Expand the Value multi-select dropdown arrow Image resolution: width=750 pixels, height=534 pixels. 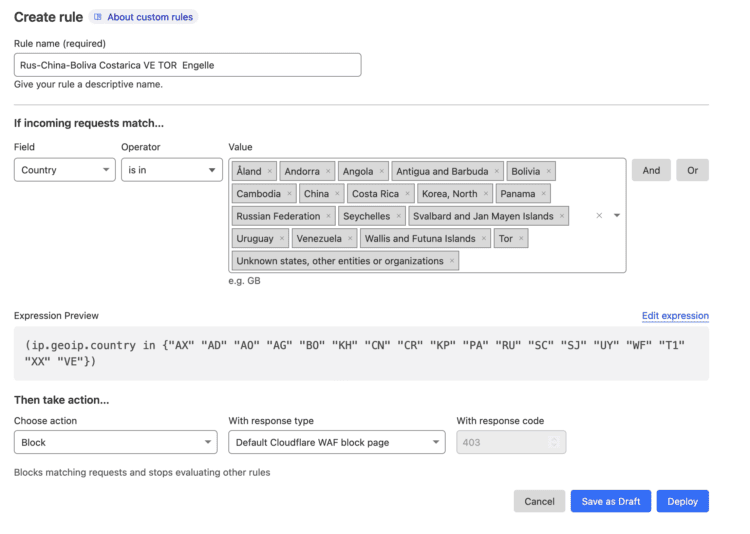617,215
